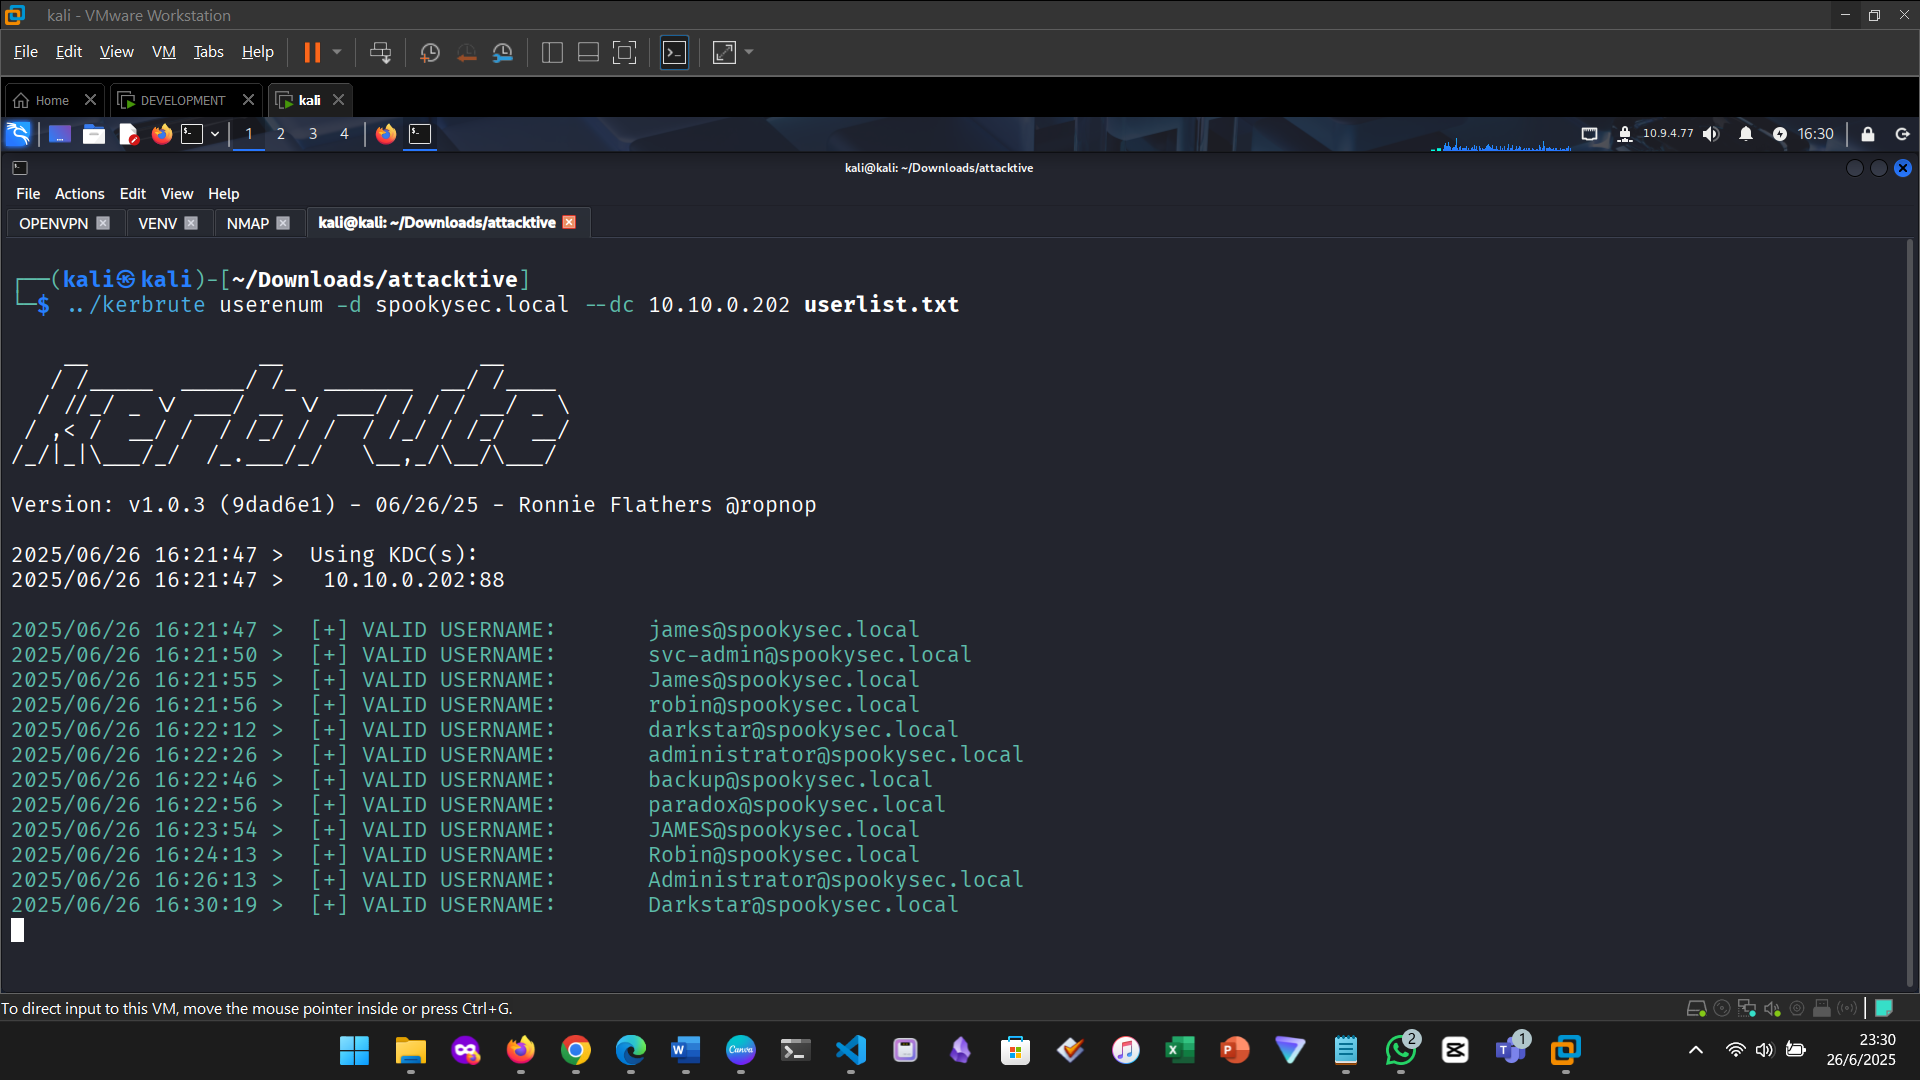Close the OPENVPN terminal tab
This screenshot has width=1920, height=1080.
tap(103, 223)
